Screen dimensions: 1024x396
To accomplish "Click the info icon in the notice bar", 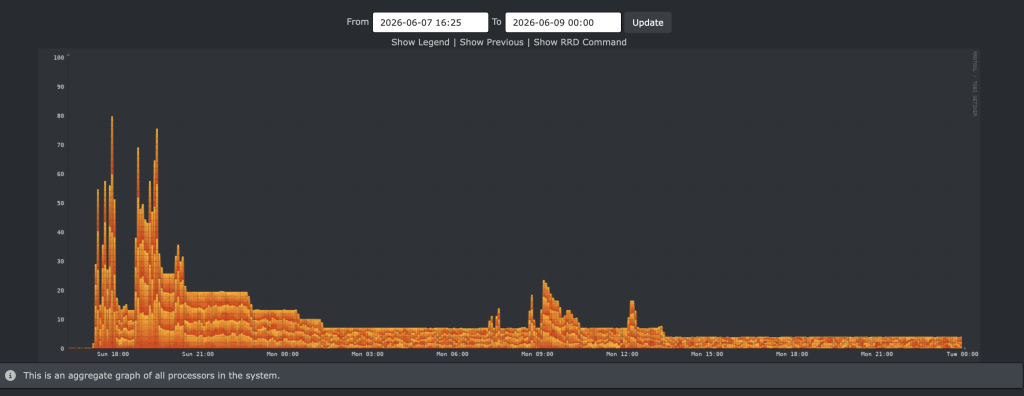I will (x=10, y=375).
